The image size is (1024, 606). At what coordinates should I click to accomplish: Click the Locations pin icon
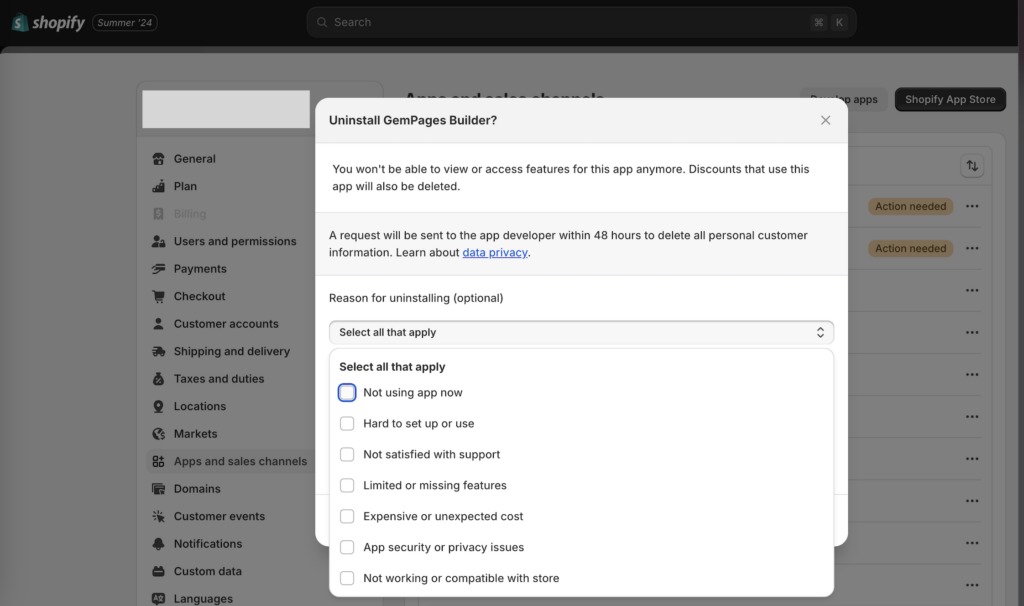coord(158,407)
